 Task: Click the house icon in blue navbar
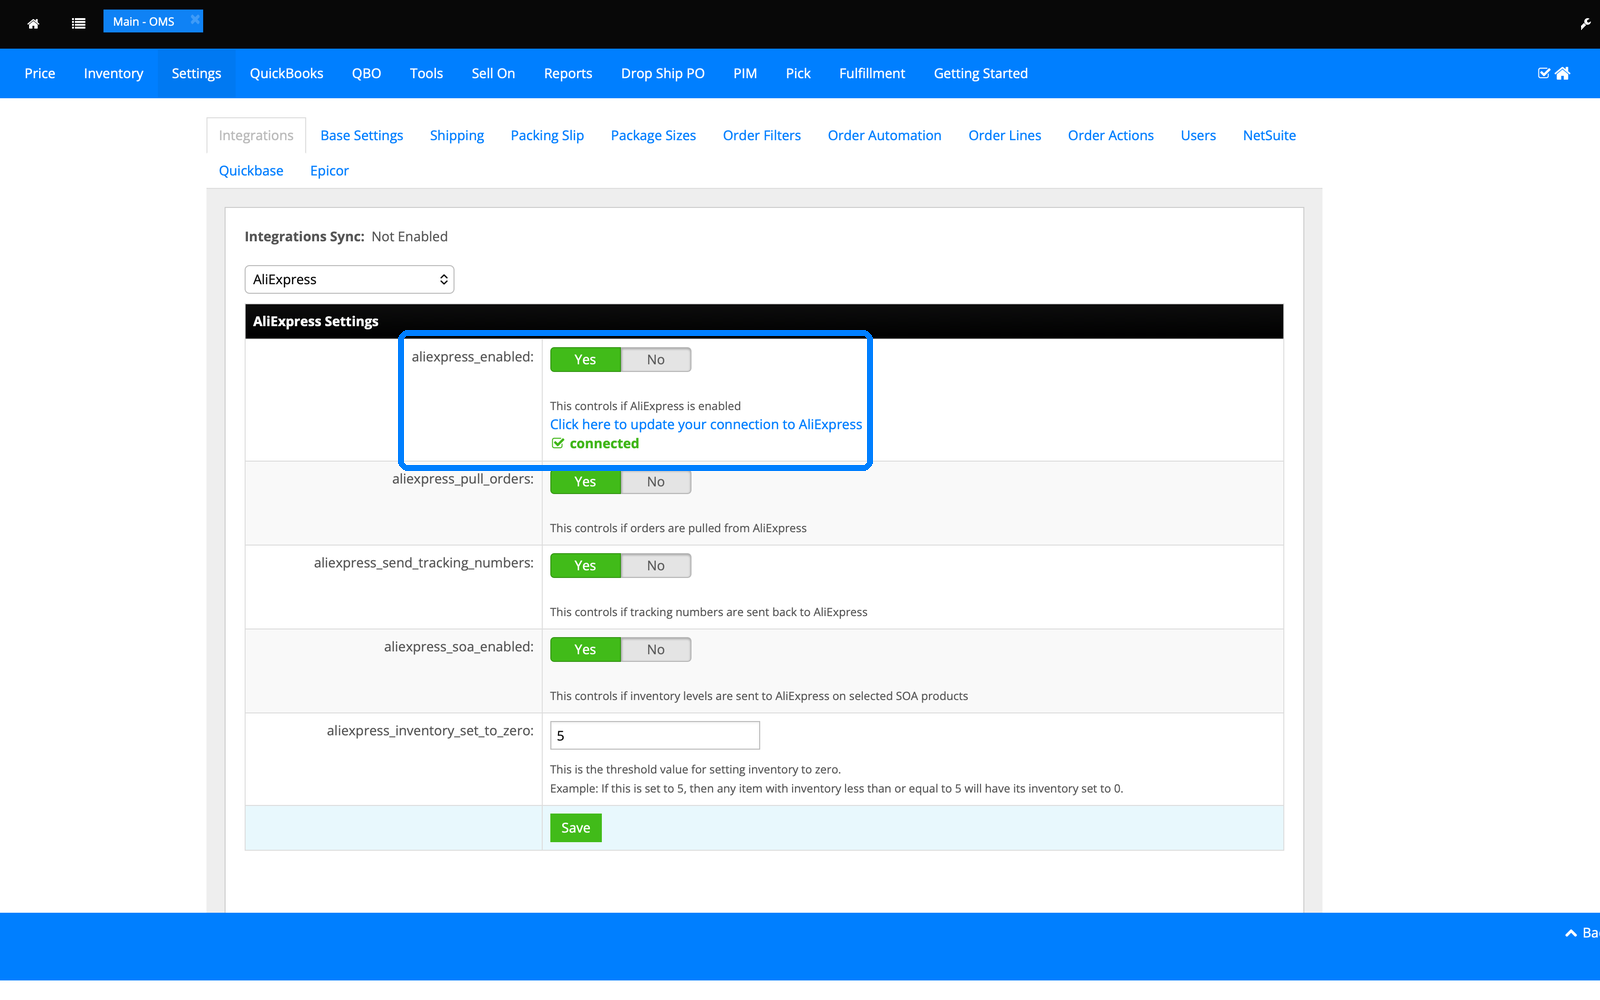point(1563,73)
